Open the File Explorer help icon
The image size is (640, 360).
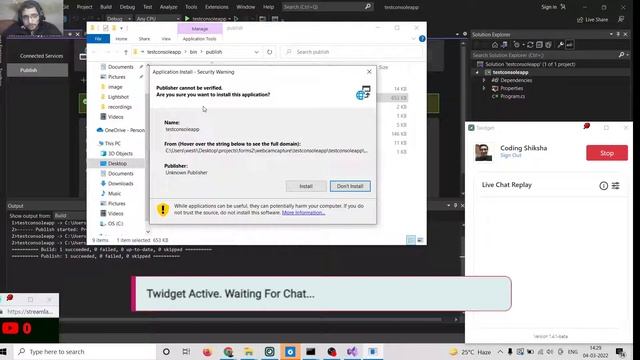coord(422,39)
